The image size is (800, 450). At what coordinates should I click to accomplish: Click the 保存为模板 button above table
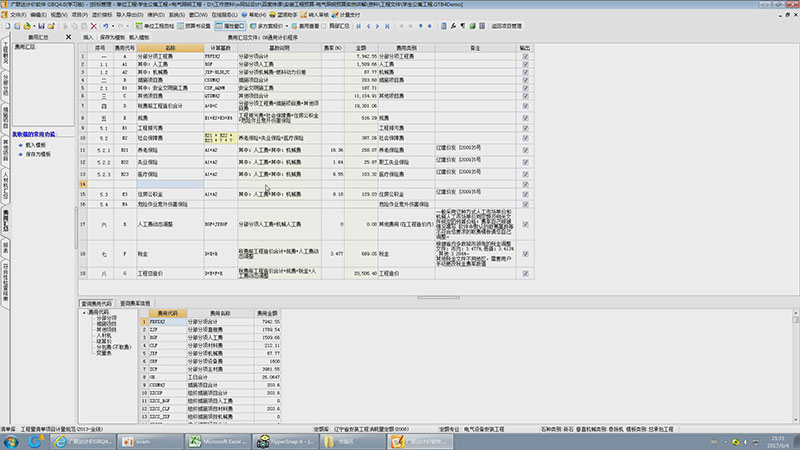coord(112,36)
